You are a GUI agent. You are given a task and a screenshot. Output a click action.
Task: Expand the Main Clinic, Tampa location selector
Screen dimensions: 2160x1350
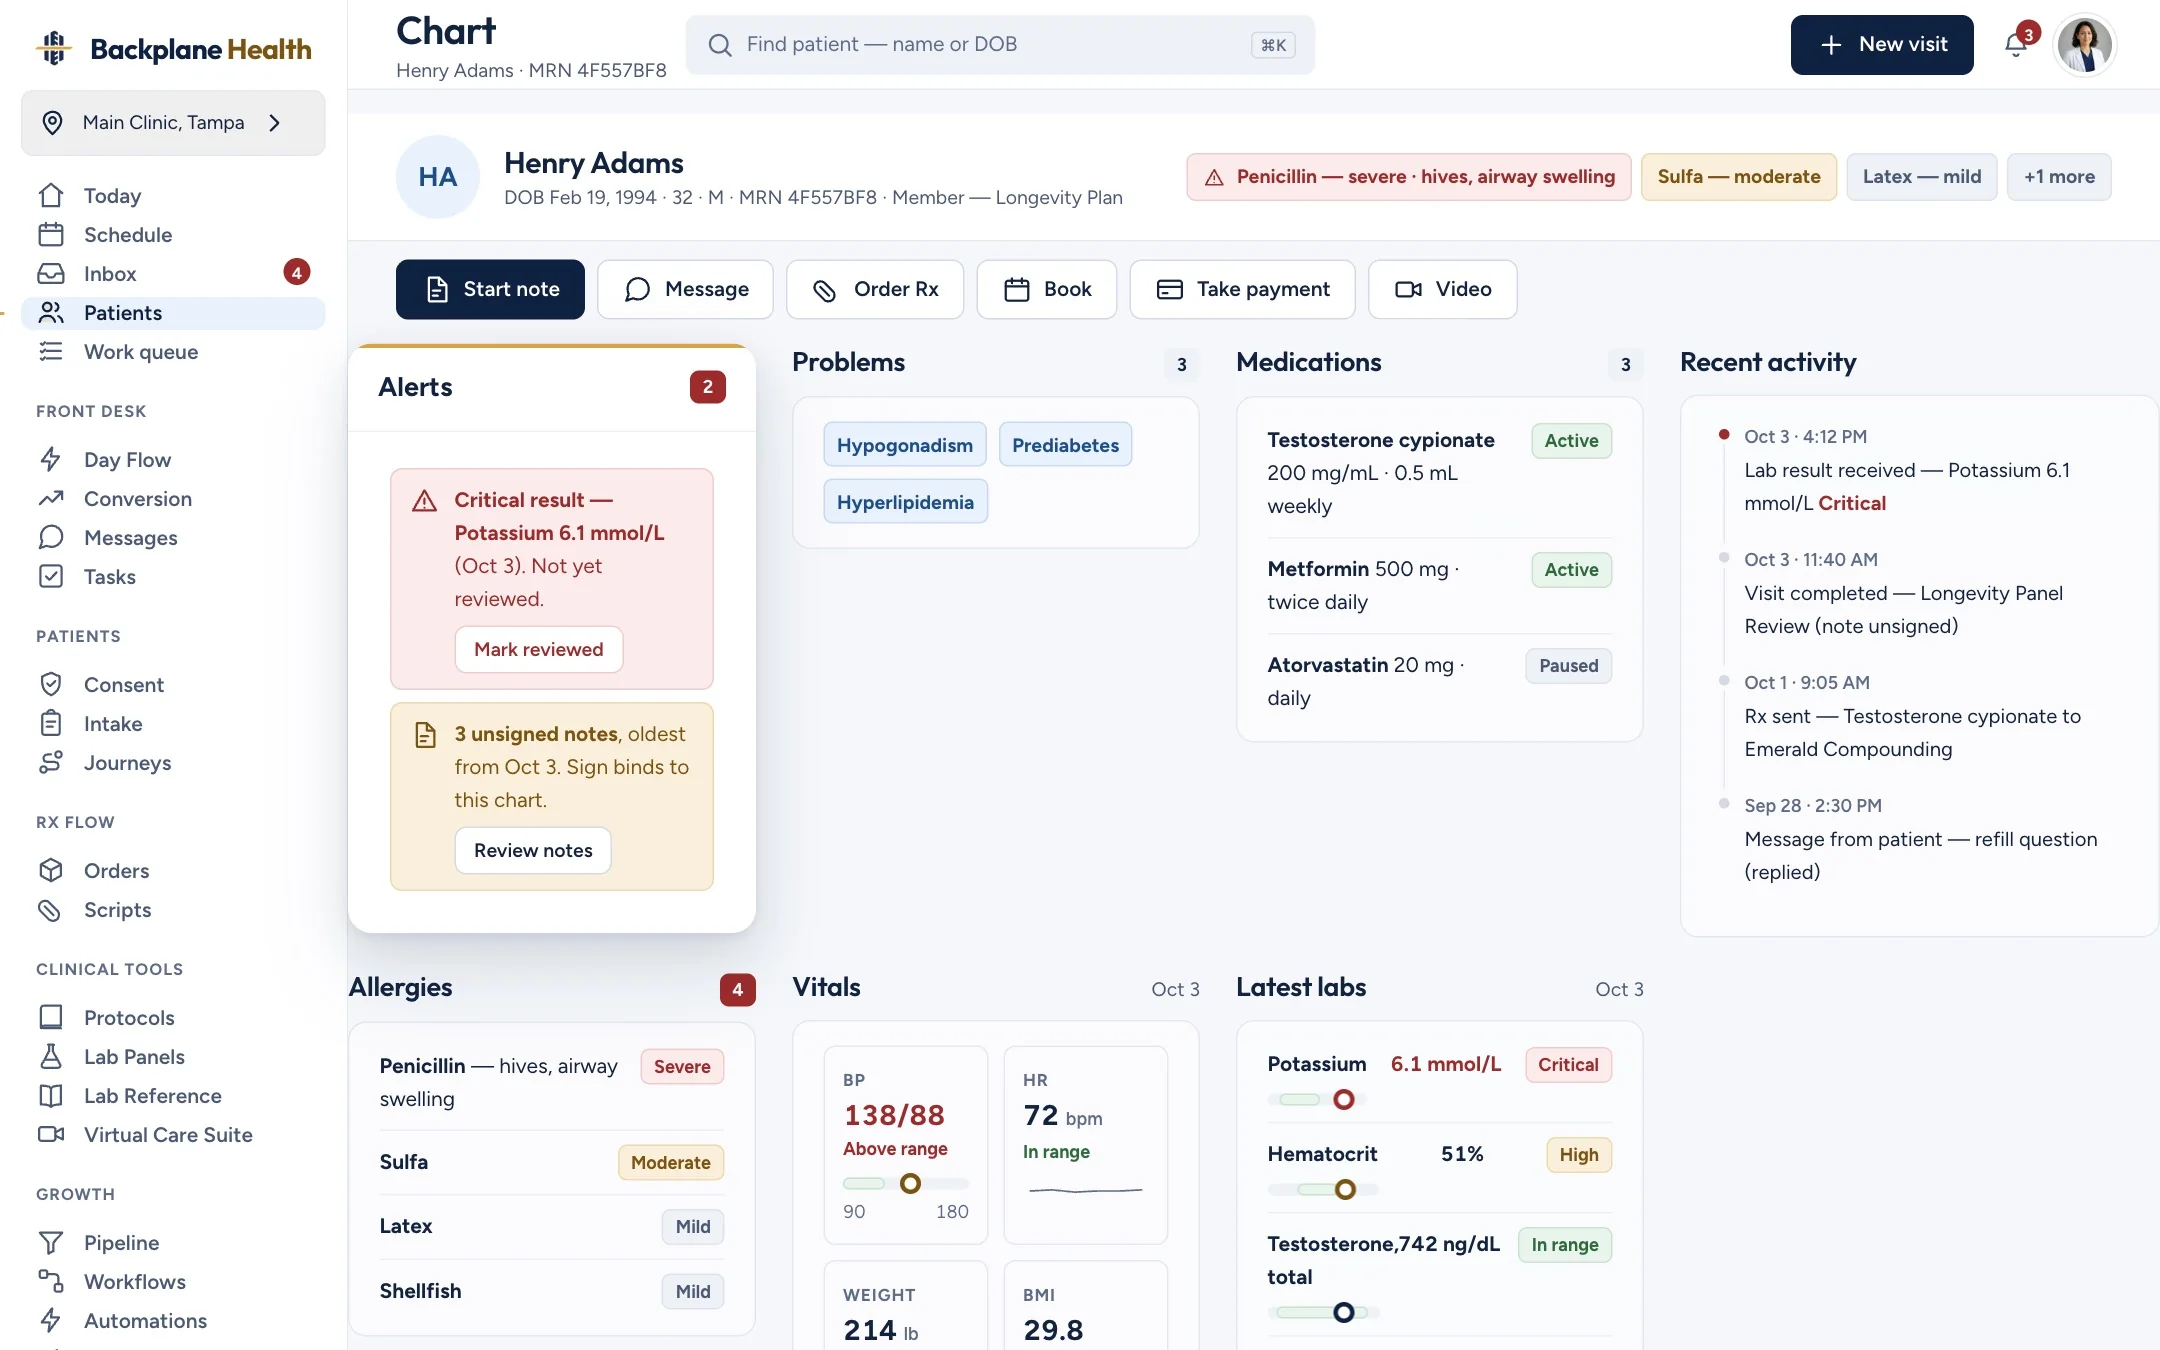(173, 122)
